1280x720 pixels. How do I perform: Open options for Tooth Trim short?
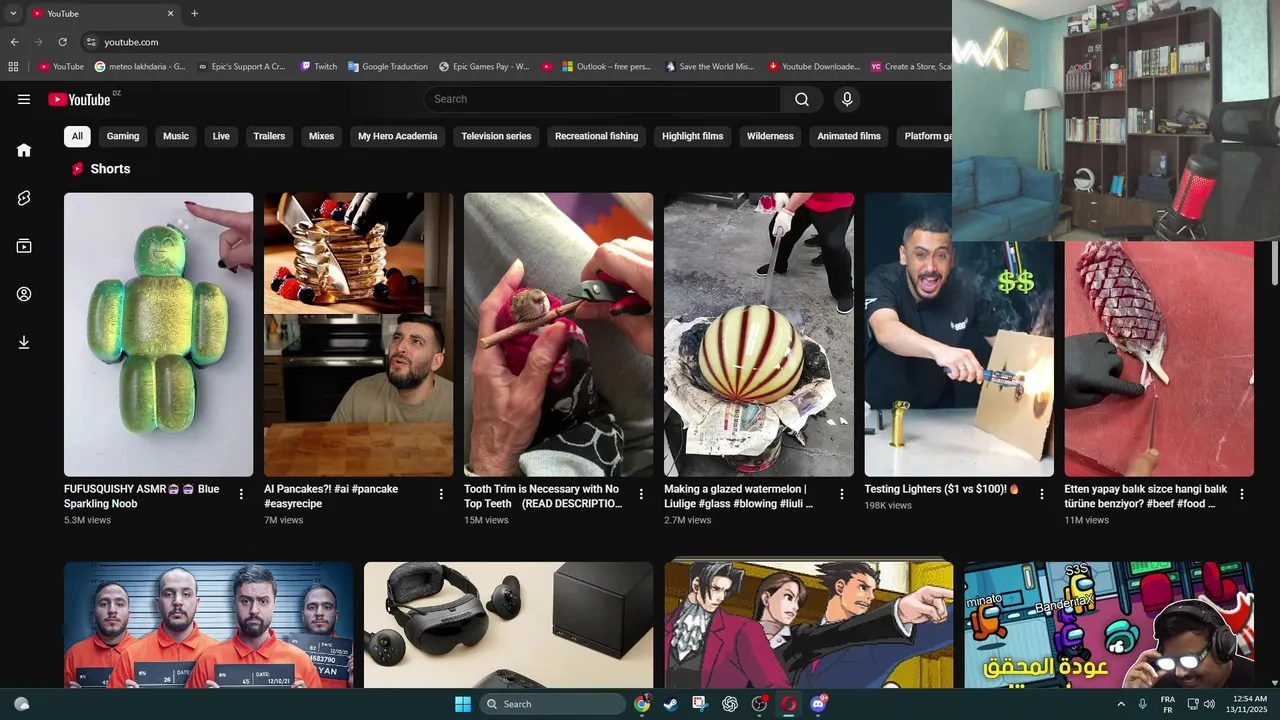click(x=641, y=494)
